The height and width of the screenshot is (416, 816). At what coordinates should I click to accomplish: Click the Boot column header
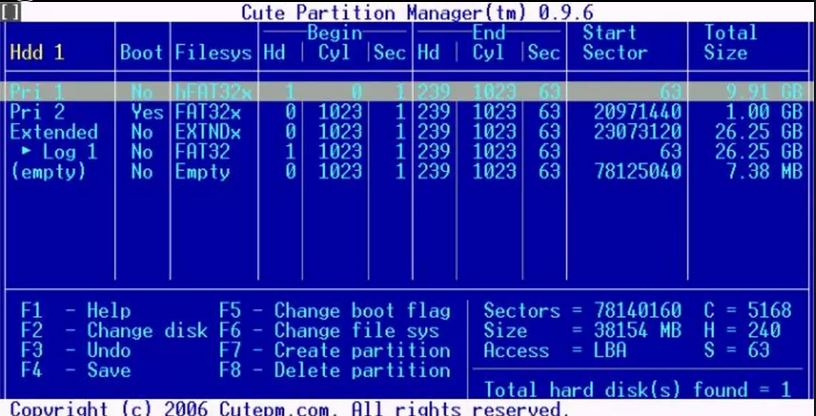click(142, 52)
